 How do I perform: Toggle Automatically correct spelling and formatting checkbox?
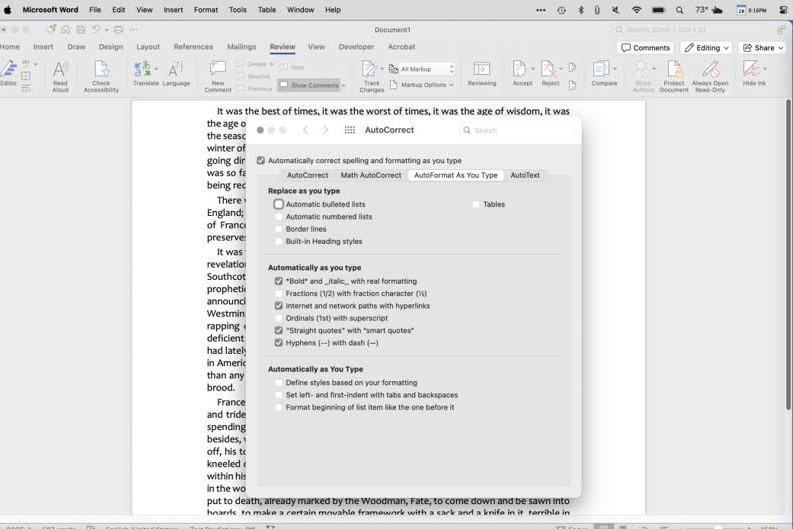[x=261, y=160]
